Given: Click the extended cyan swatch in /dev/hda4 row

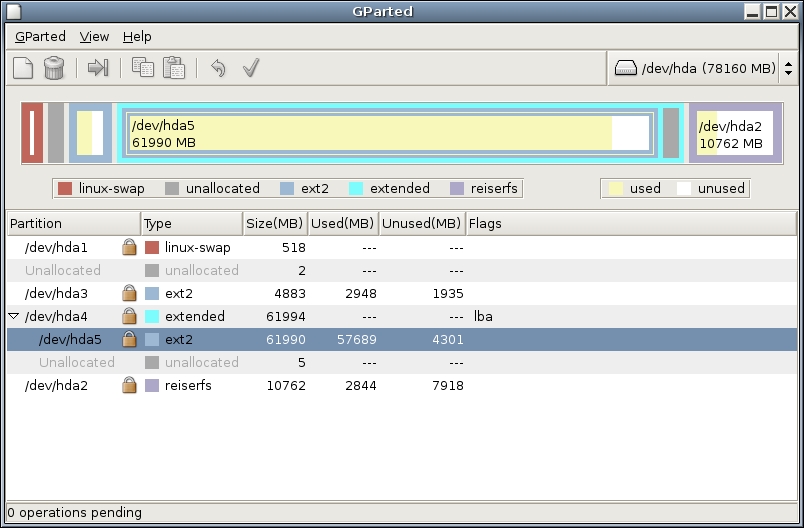Looking at the screenshot, I should click(x=152, y=317).
